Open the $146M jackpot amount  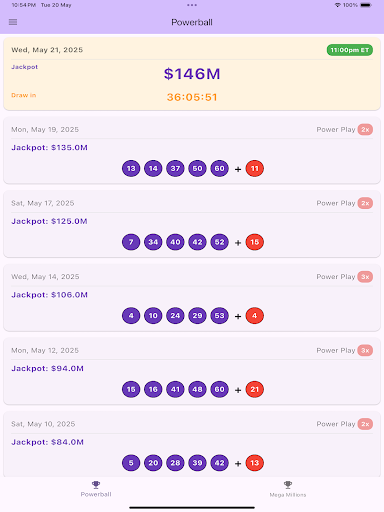click(192, 74)
